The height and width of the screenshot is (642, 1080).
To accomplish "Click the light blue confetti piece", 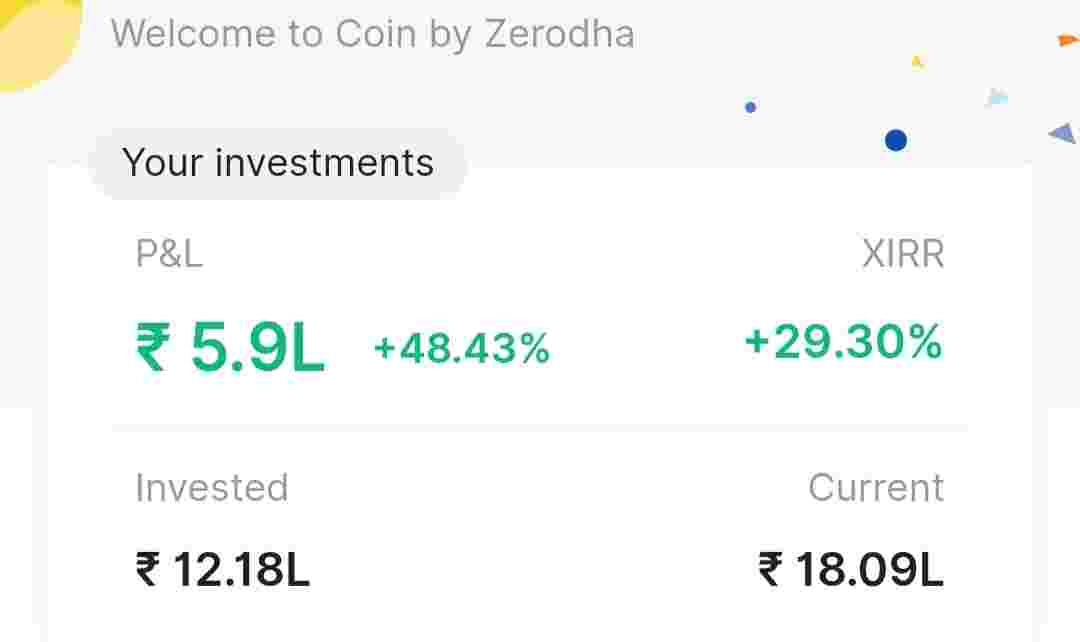I will 996,97.
